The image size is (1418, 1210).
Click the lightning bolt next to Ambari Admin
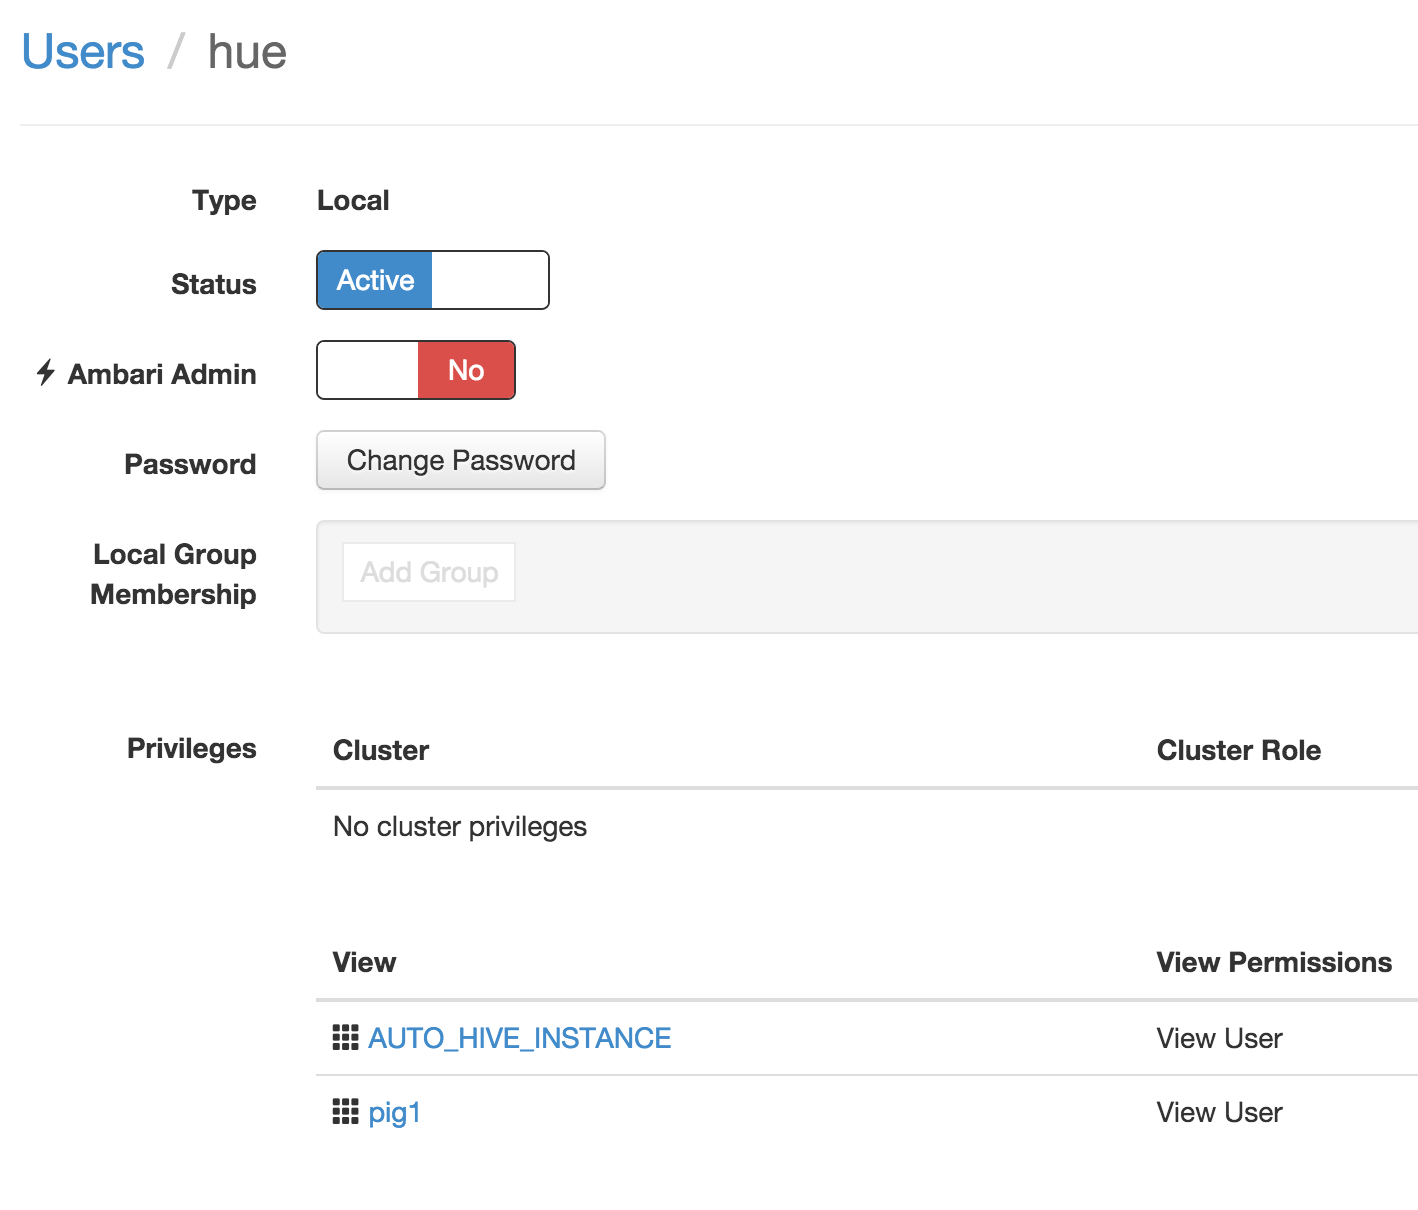point(44,373)
